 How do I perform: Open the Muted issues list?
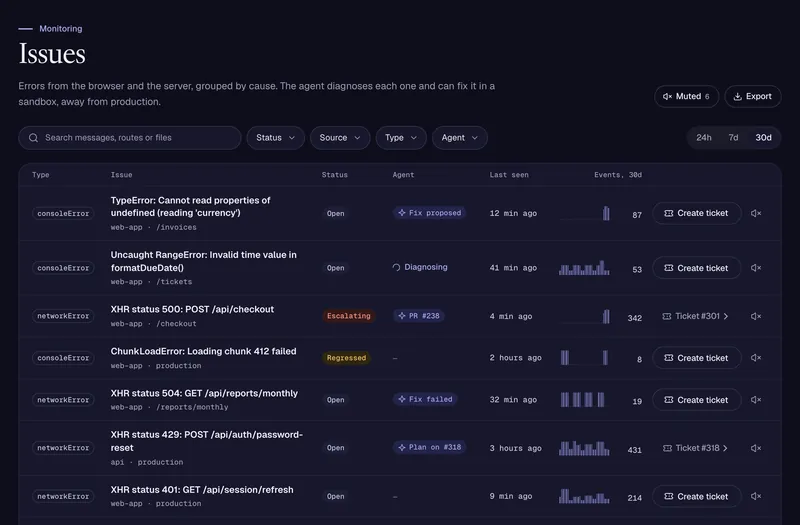[x=686, y=96]
